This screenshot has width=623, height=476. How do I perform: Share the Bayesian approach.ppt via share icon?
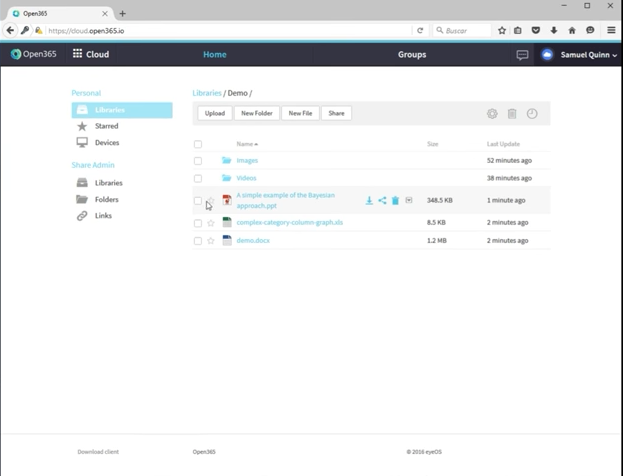382,200
